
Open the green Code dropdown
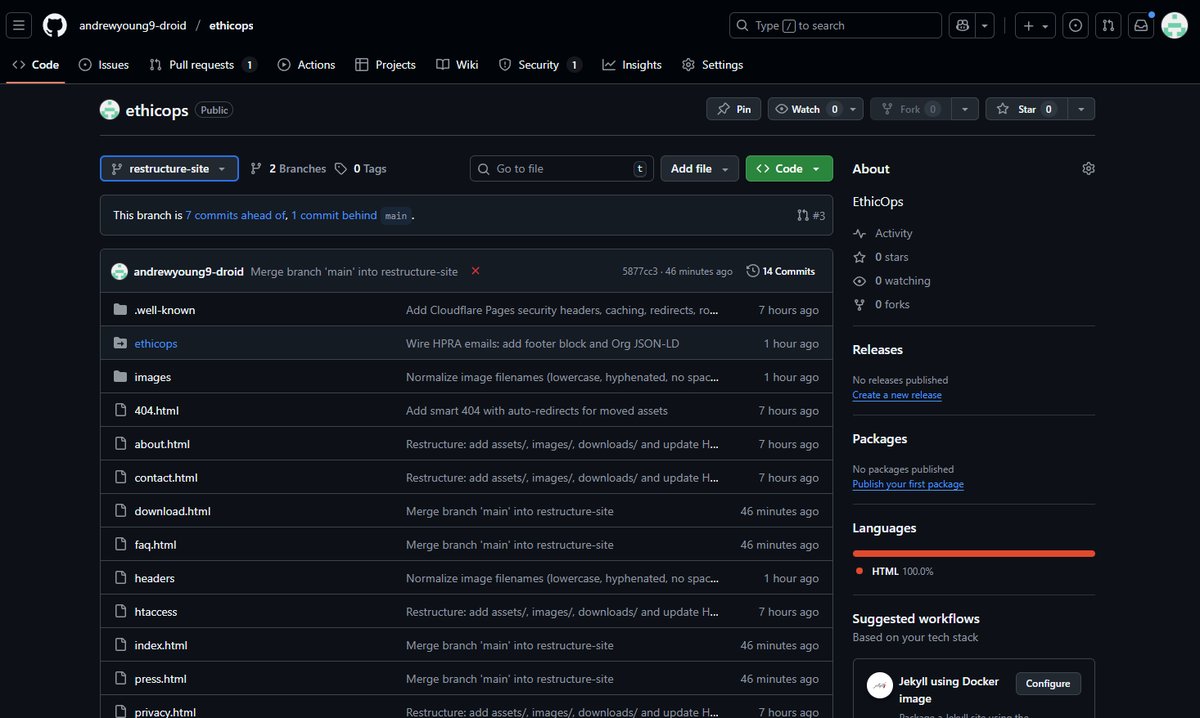point(789,169)
